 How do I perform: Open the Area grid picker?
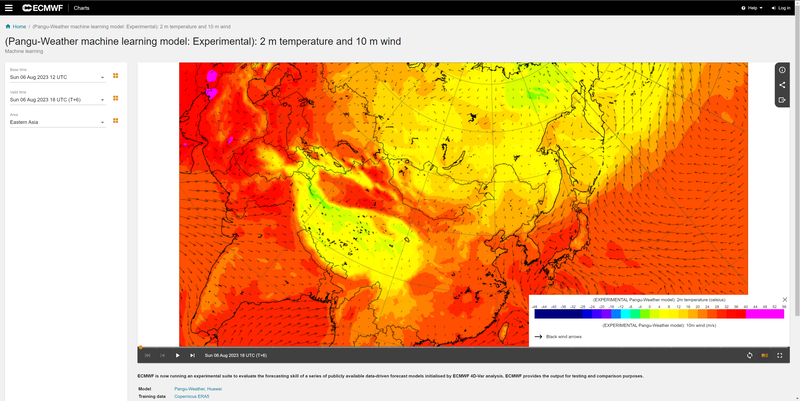pos(116,122)
